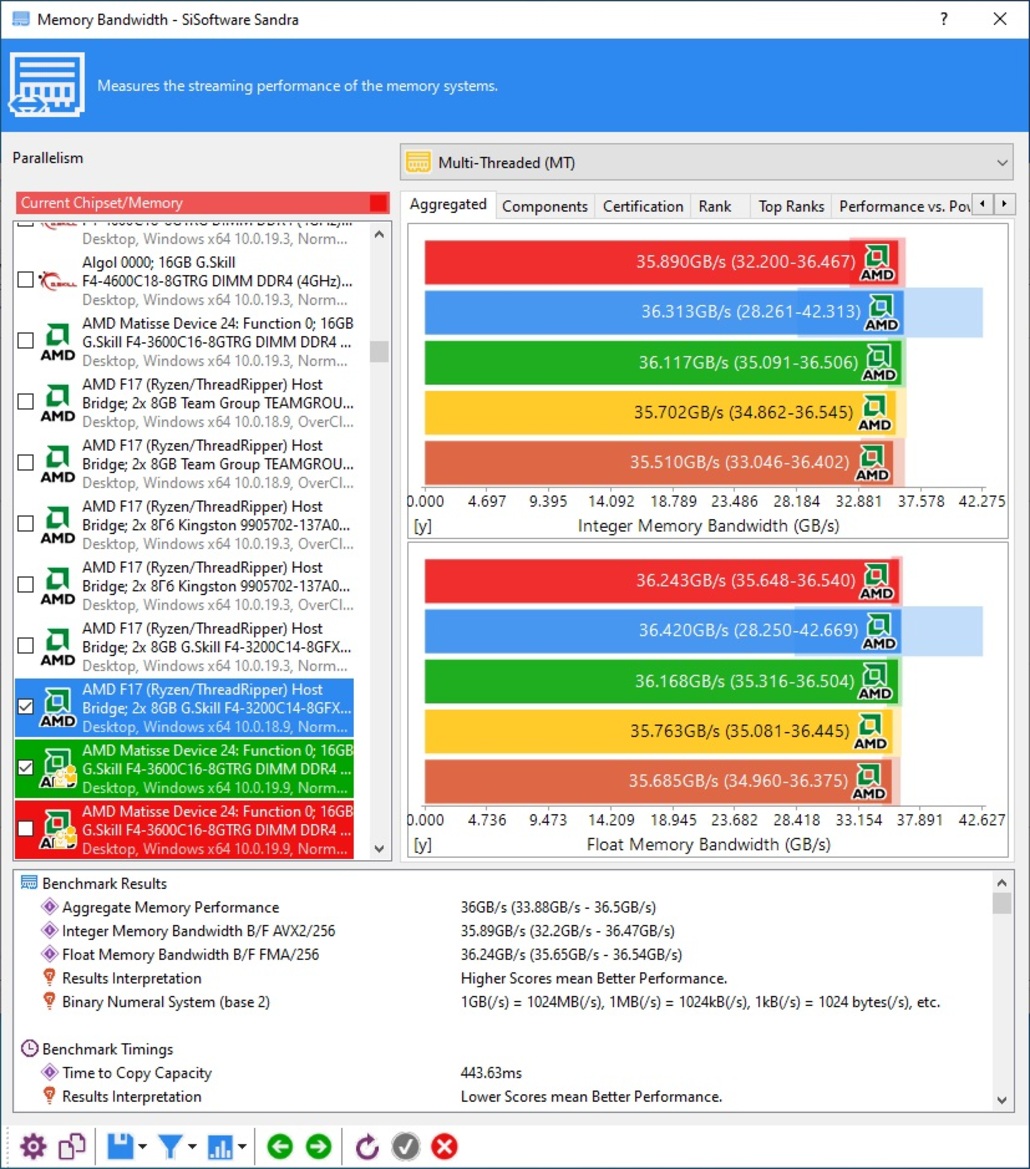Click the blue 36.313GB/s integer bandwidth bar
The width and height of the screenshot is (1030, 1169).
[664, 312]
